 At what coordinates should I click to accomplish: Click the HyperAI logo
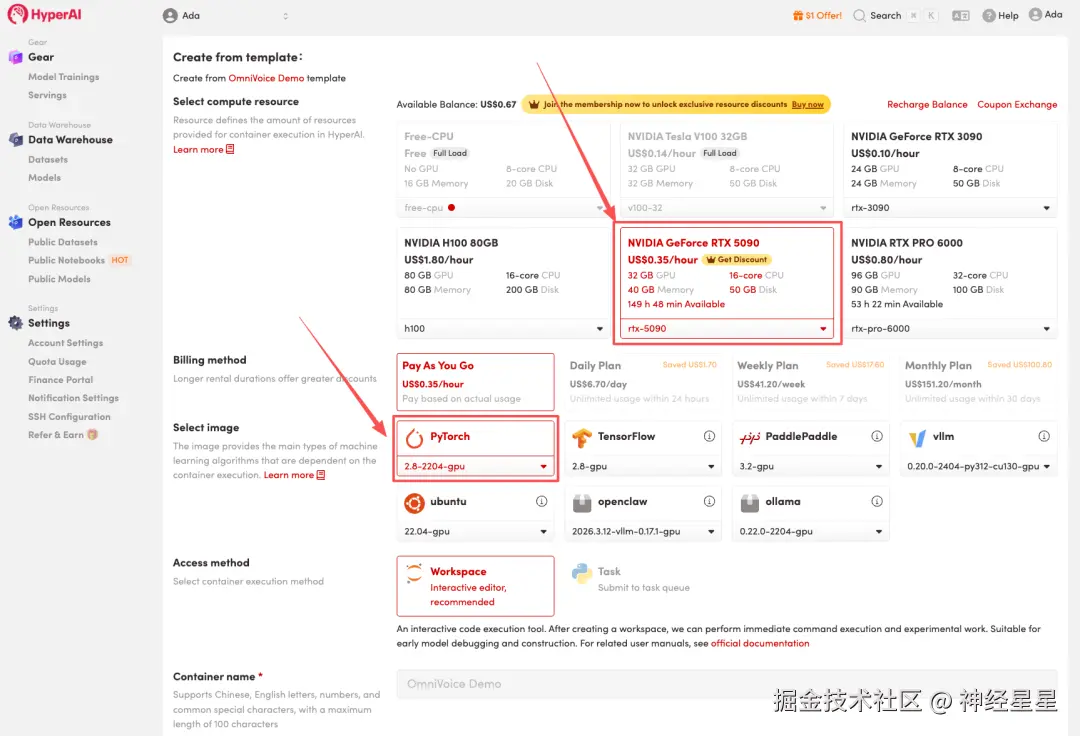[x=44, y=14]
